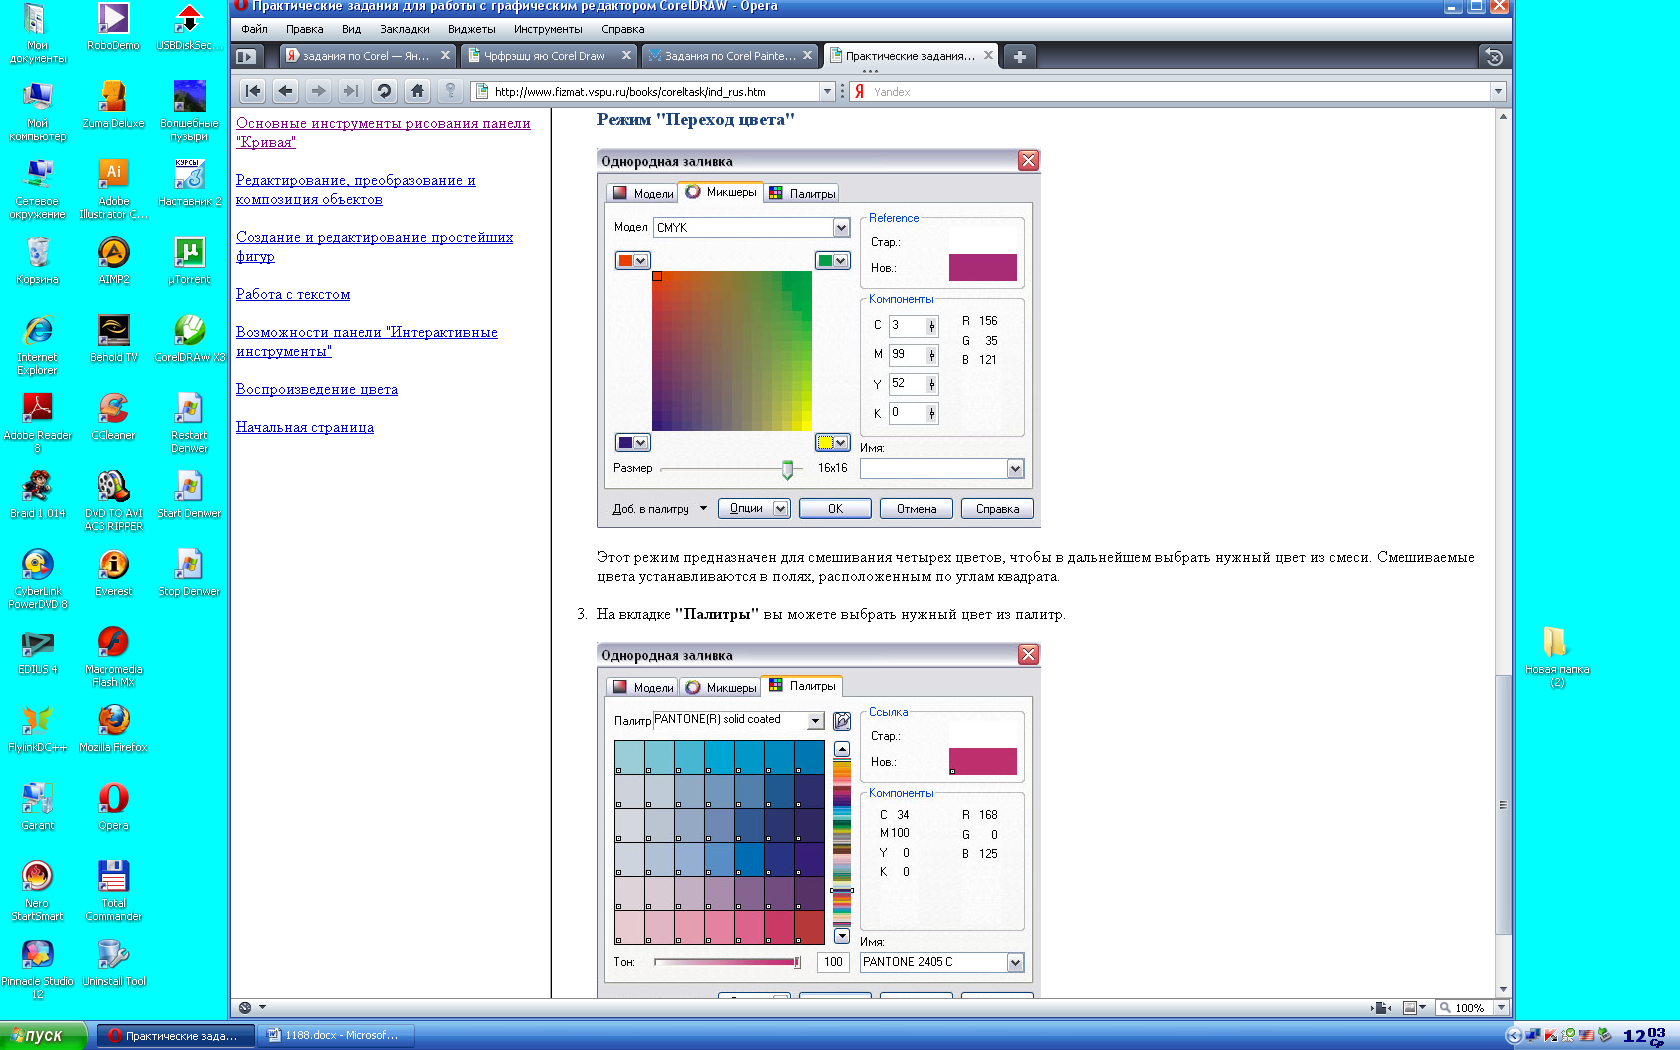Click the fast forward navigation button

point(351,91)
